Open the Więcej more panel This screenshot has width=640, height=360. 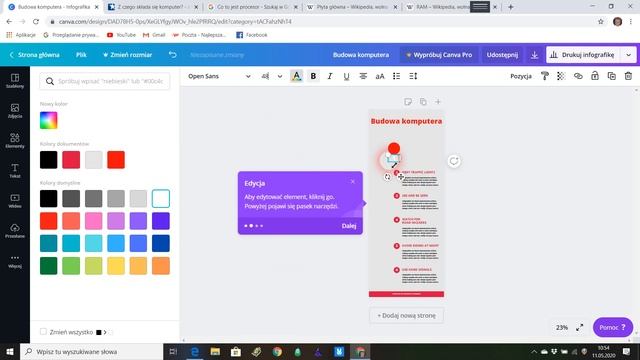pos(15,261)
